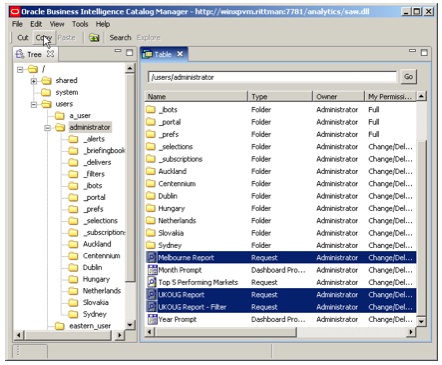Expand the shared folder node
Viewport: 442px width, 365px height.
point(34,81)
